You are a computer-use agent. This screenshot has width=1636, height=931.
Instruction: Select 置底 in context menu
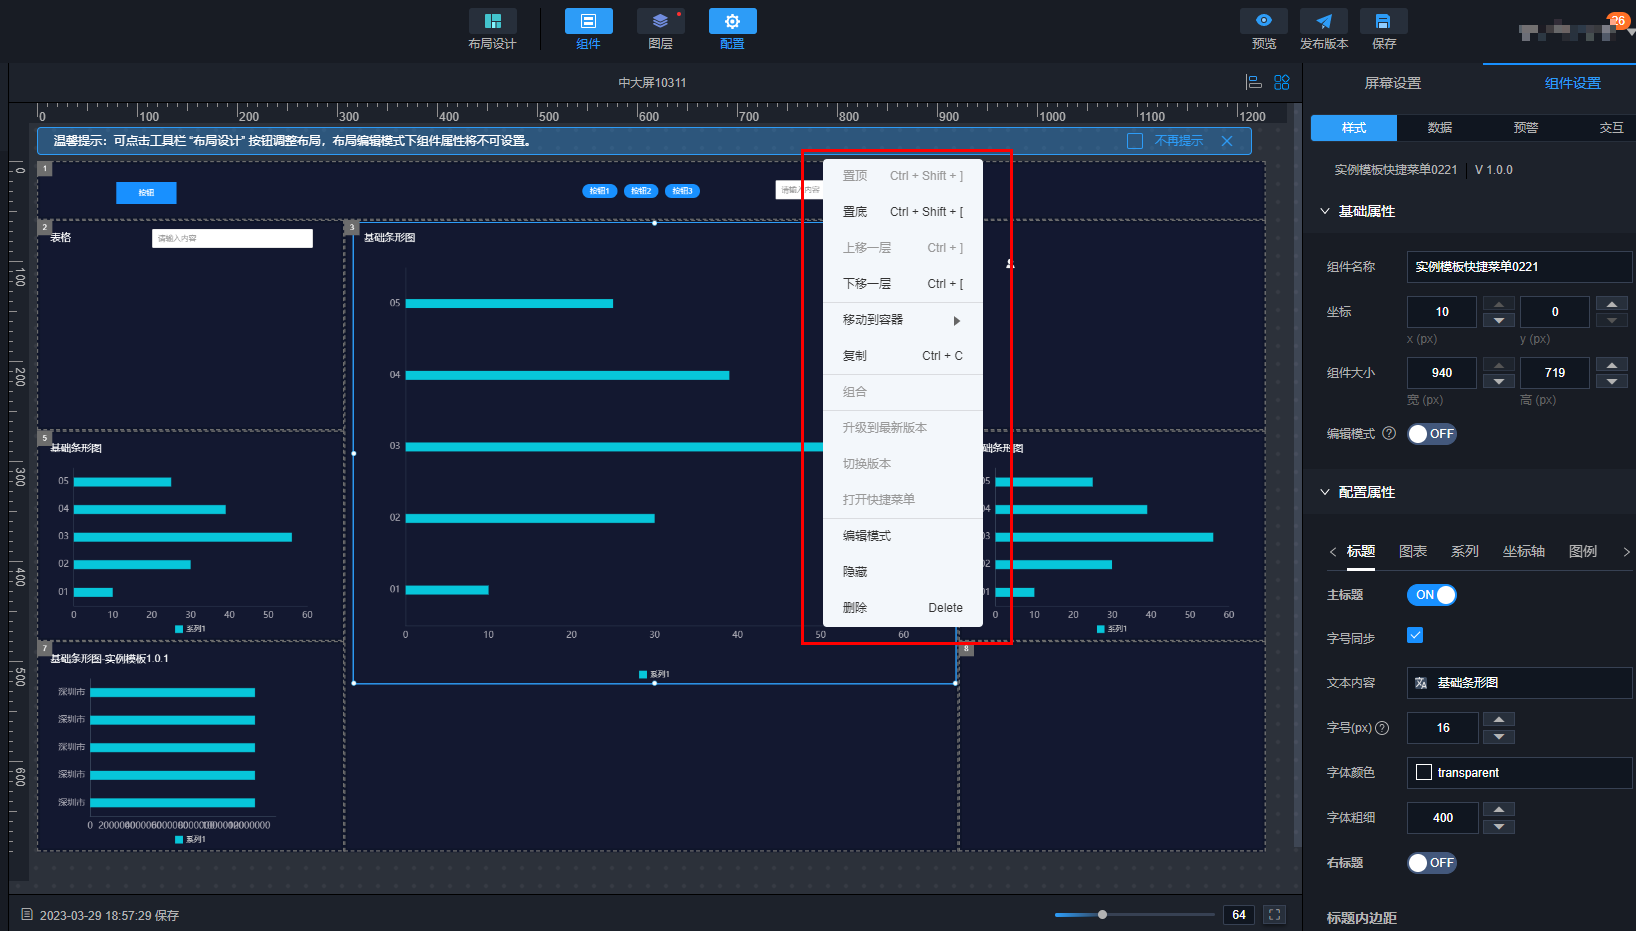tap(903, 212)
